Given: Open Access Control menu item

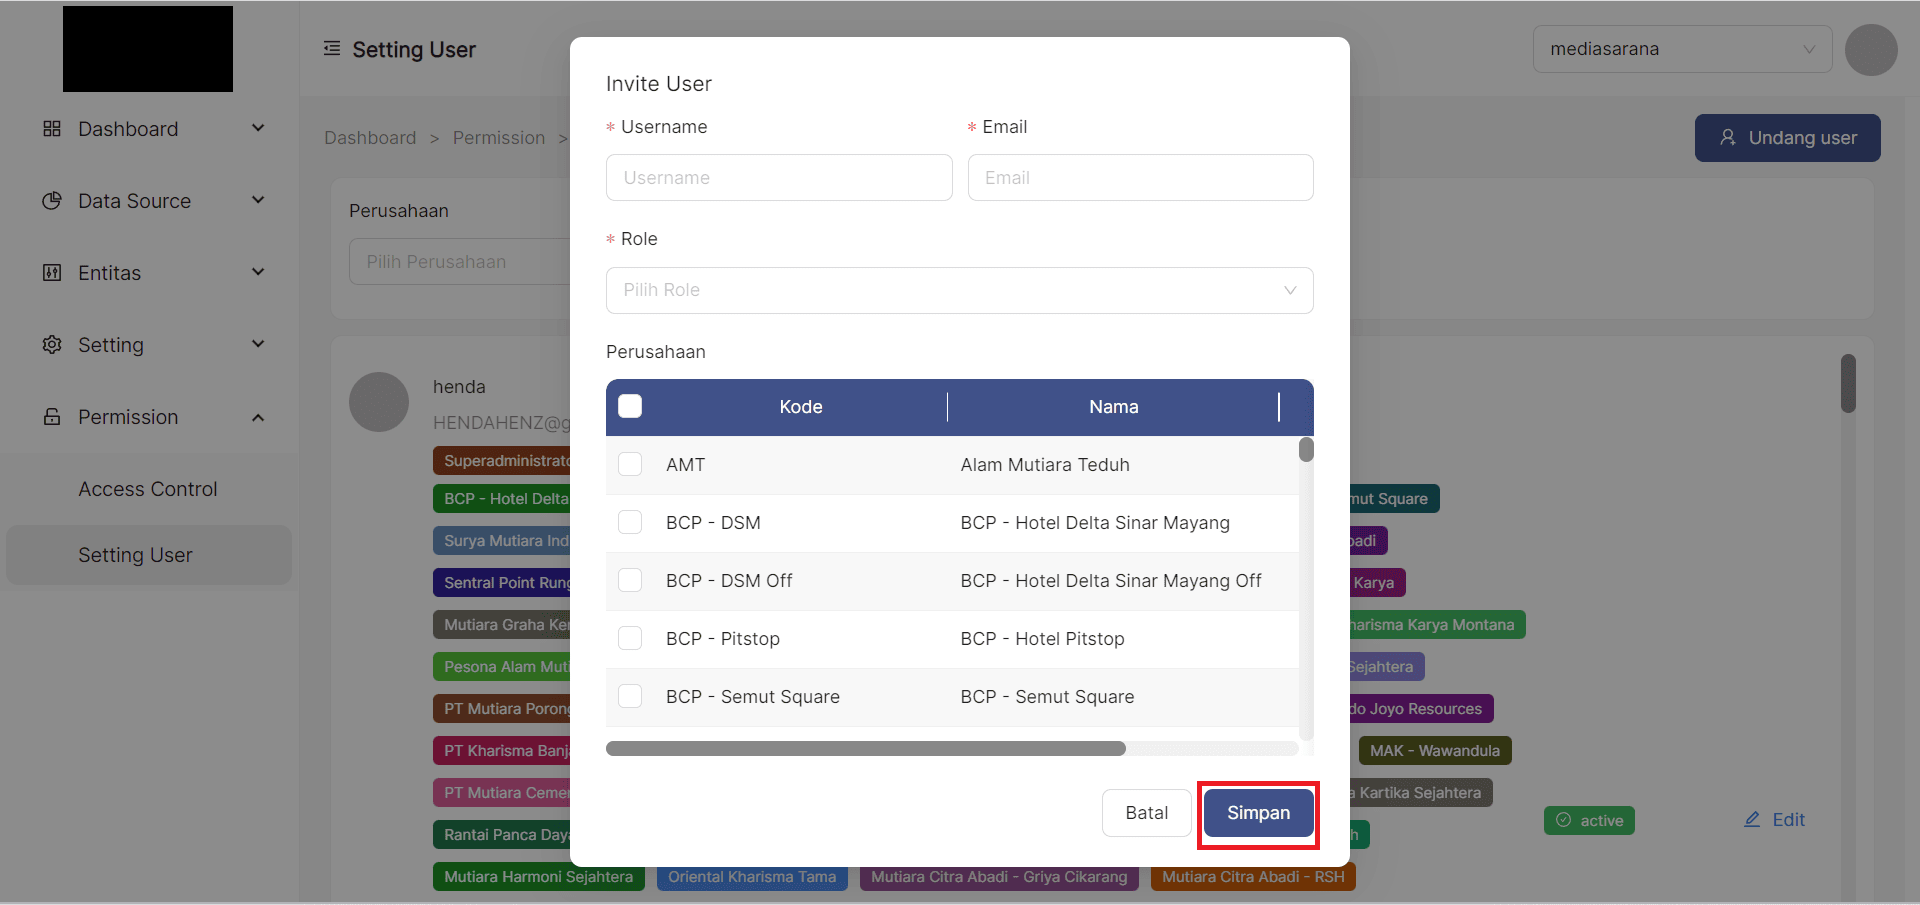Looking at the screenshot, I should click(x=148, y=489).
